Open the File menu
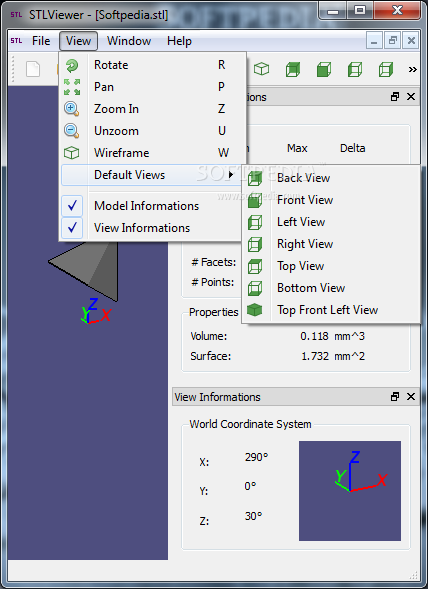The image size is (428, 589). (41, 41)
